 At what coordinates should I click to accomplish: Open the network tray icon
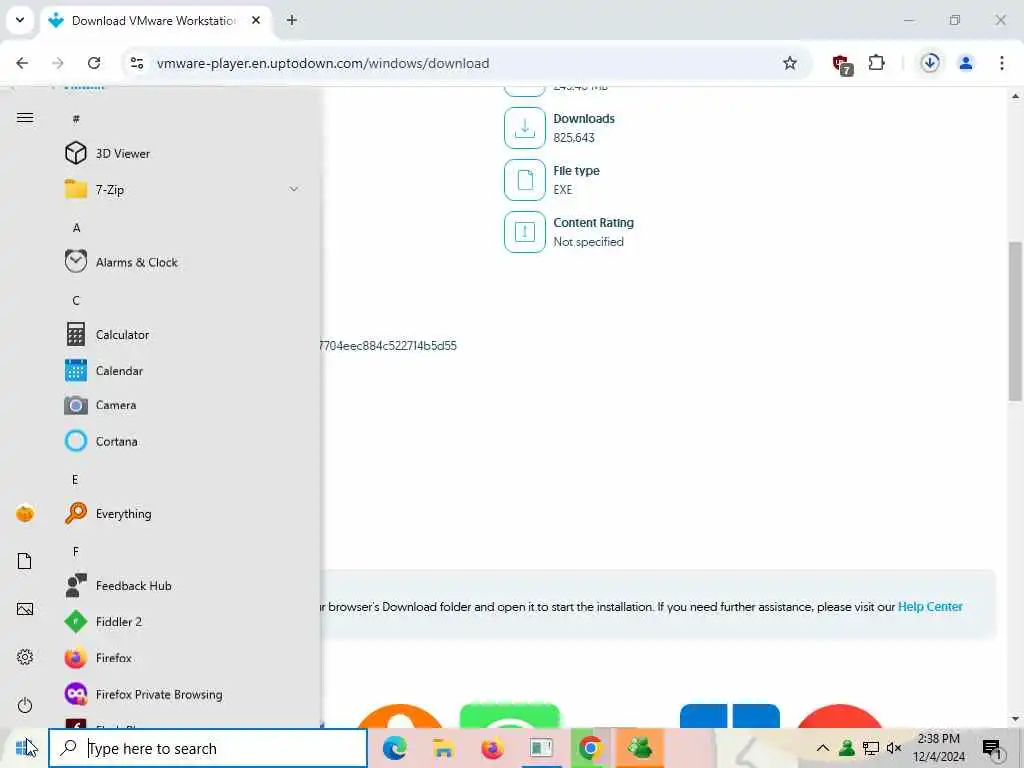pos(871,748)
